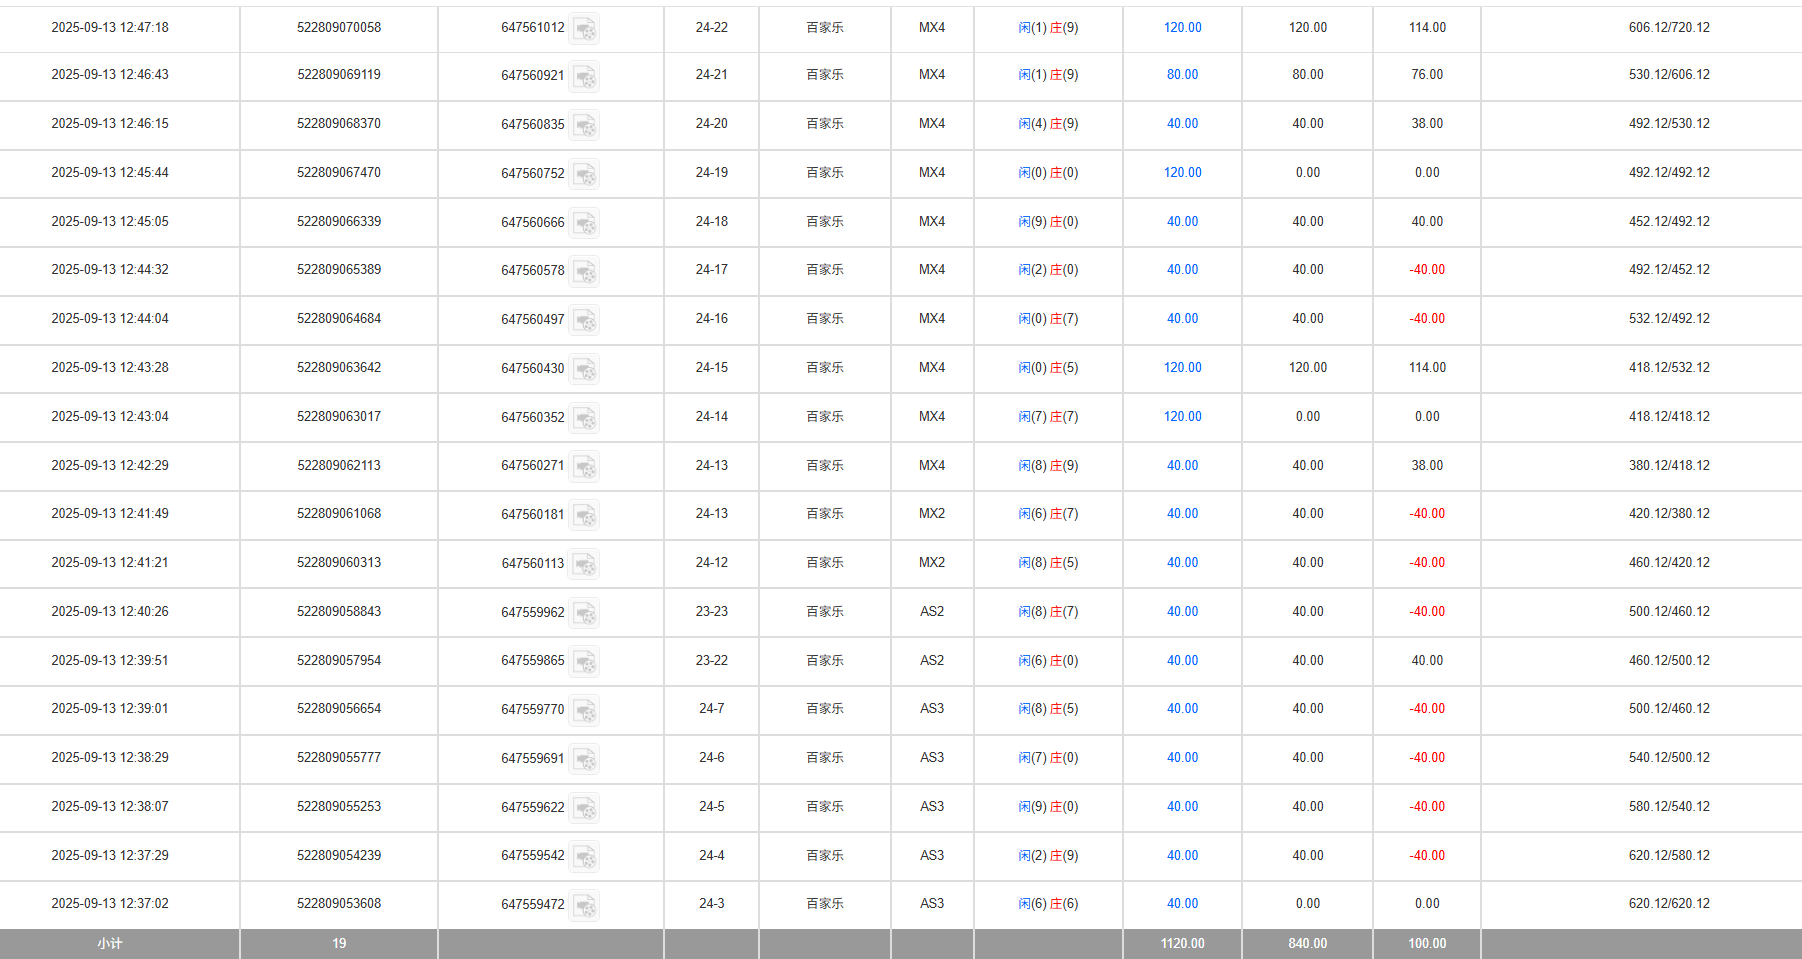Image resolution: width=1802 pixels, height=959 pixels.
Task: Click replay icon next to 647560666
Action: (585, 223)
